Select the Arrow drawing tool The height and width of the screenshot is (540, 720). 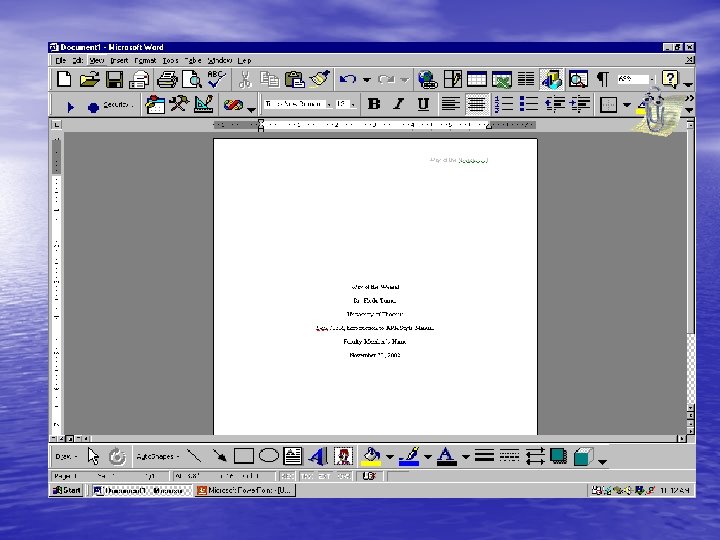click(219, 456)
